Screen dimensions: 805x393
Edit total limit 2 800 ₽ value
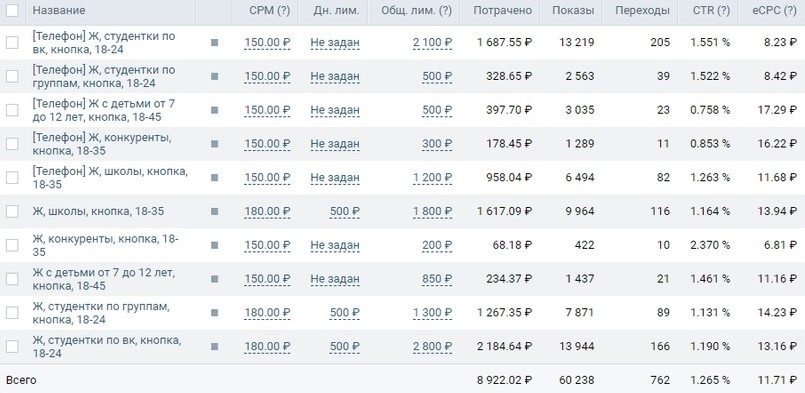432,346
